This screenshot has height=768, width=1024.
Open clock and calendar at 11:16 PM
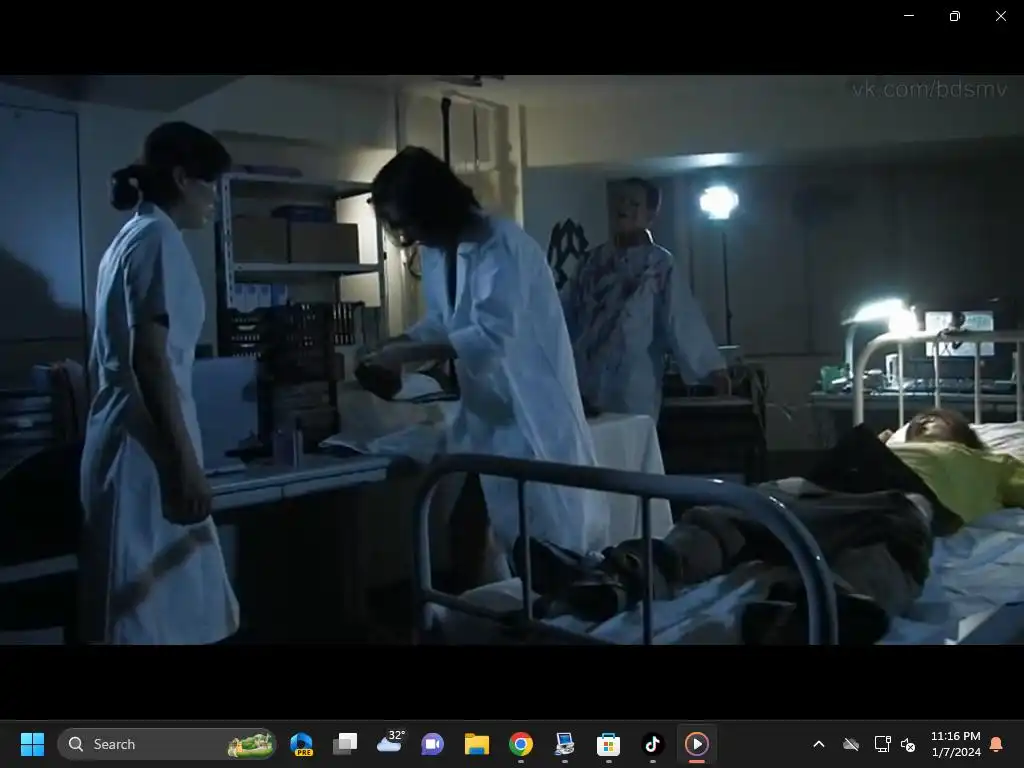pyautogui.click(x=955, y=744)
